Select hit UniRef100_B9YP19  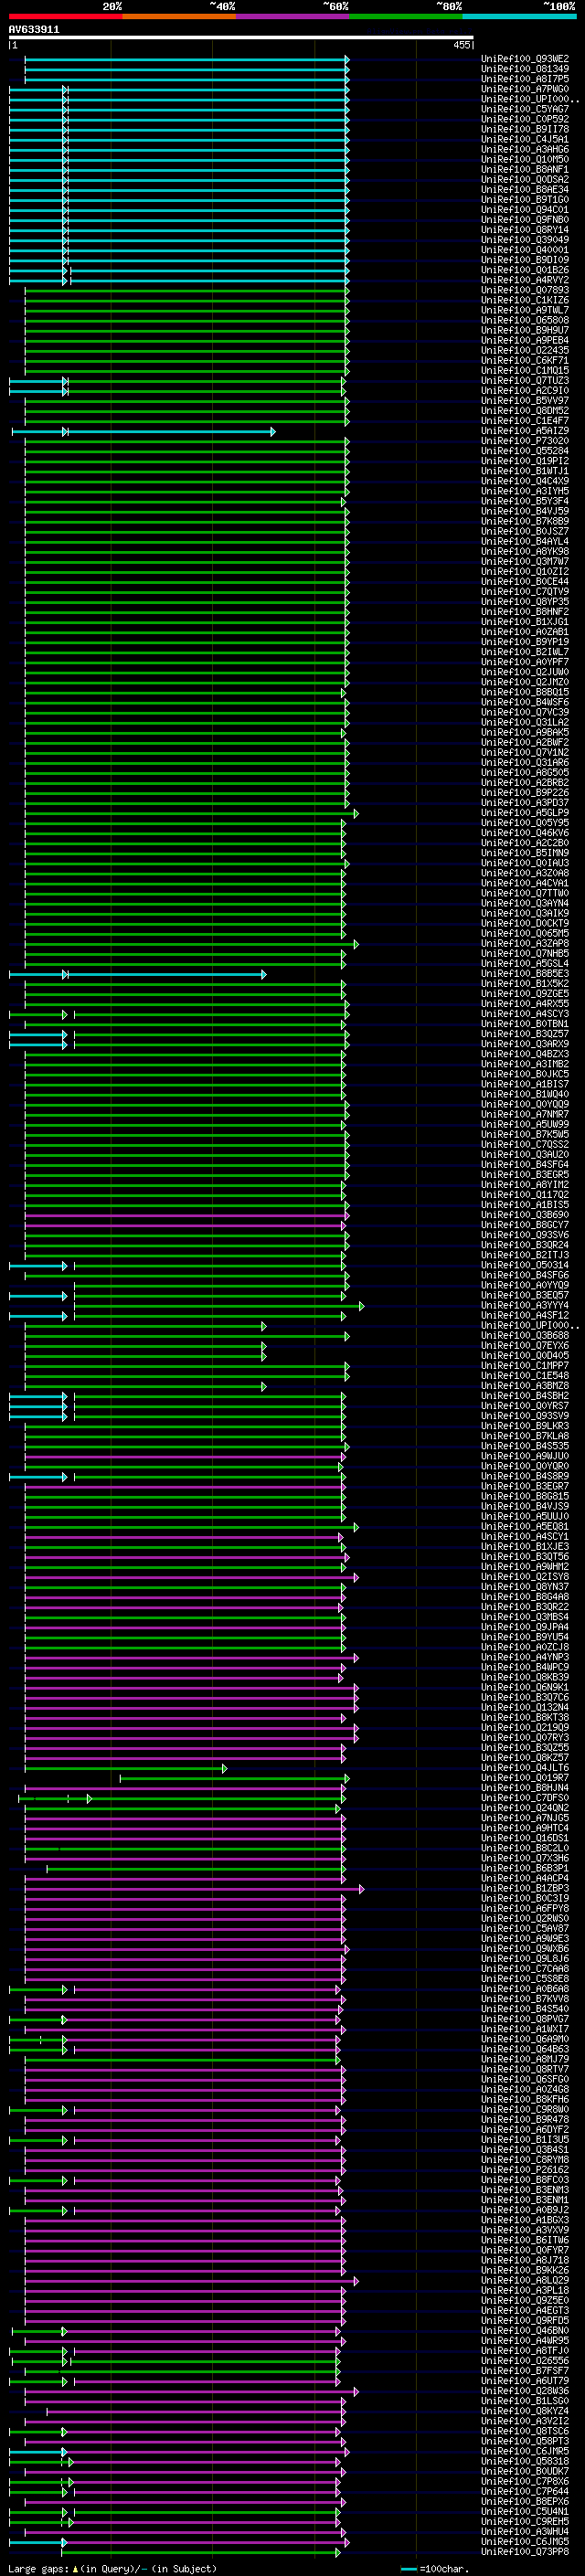click(x=525, y=642)
